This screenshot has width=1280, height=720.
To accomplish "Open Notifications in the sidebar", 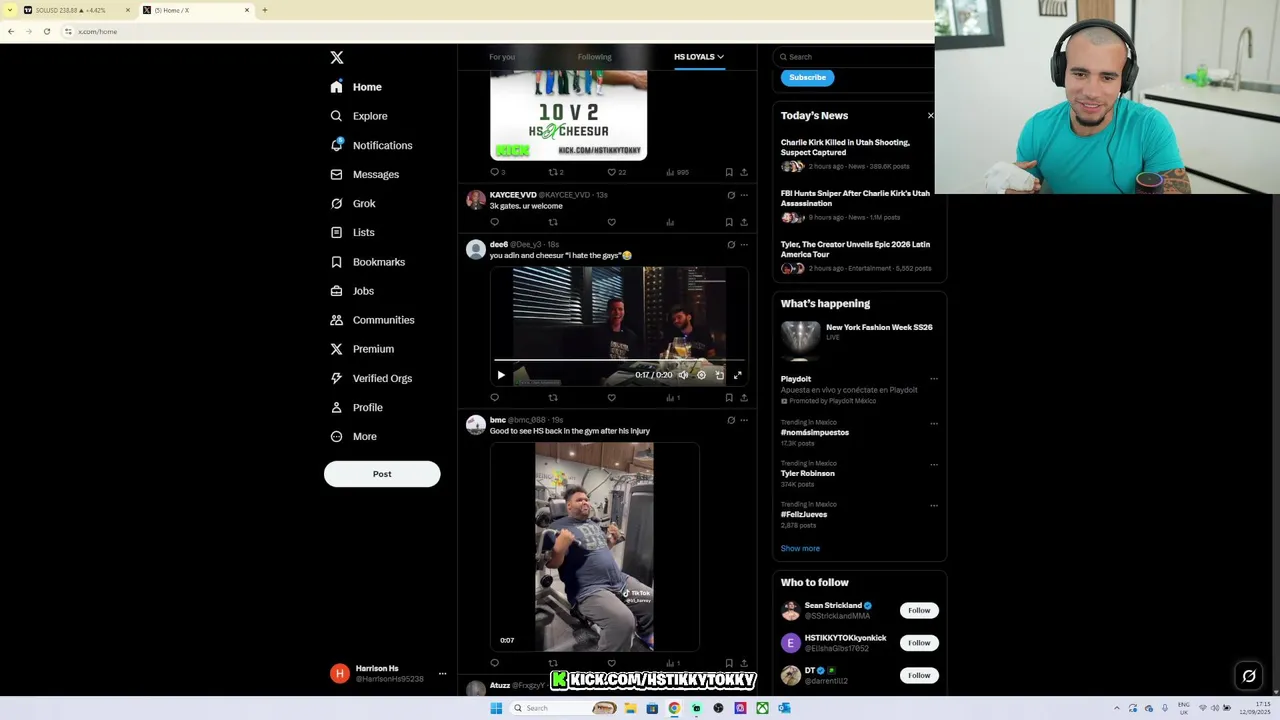I will (x=371, y=145).
